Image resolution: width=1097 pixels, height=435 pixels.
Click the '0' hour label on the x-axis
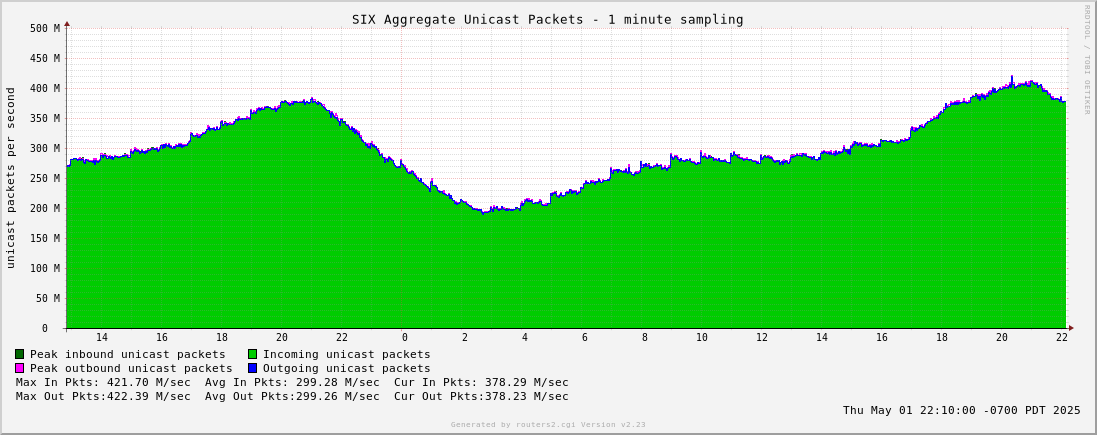pos(404,337)
